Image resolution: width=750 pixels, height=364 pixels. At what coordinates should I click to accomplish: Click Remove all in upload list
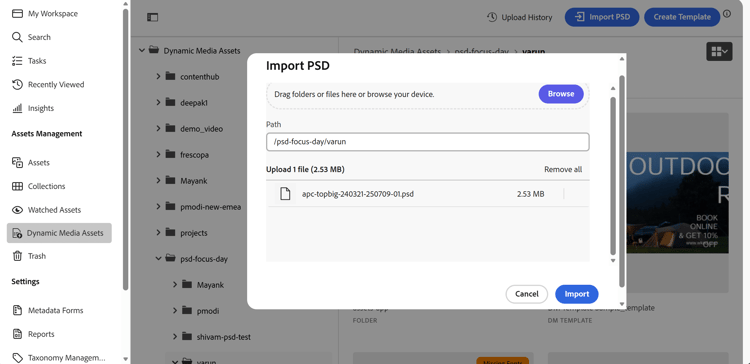tap(563, 169)
